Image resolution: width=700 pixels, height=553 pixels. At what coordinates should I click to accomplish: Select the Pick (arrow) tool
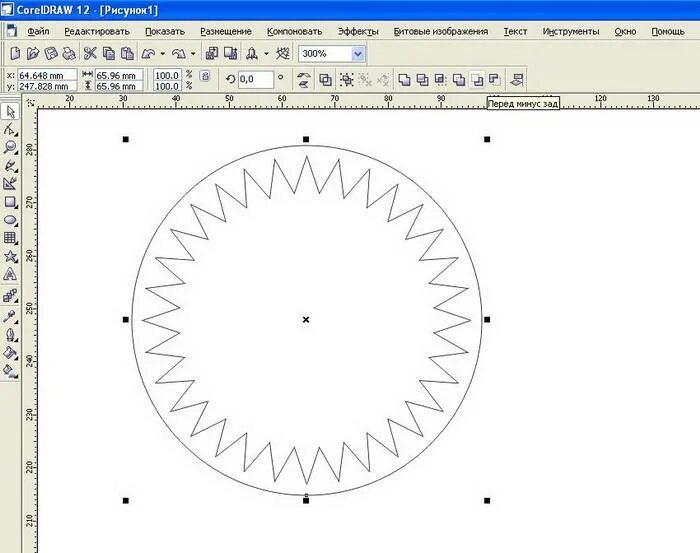click(10, 112)
